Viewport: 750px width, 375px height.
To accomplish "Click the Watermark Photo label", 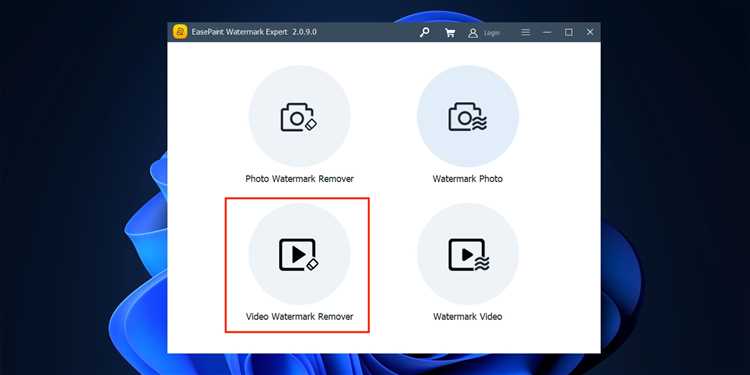I will pyautogui.click(x=467, y=179).
